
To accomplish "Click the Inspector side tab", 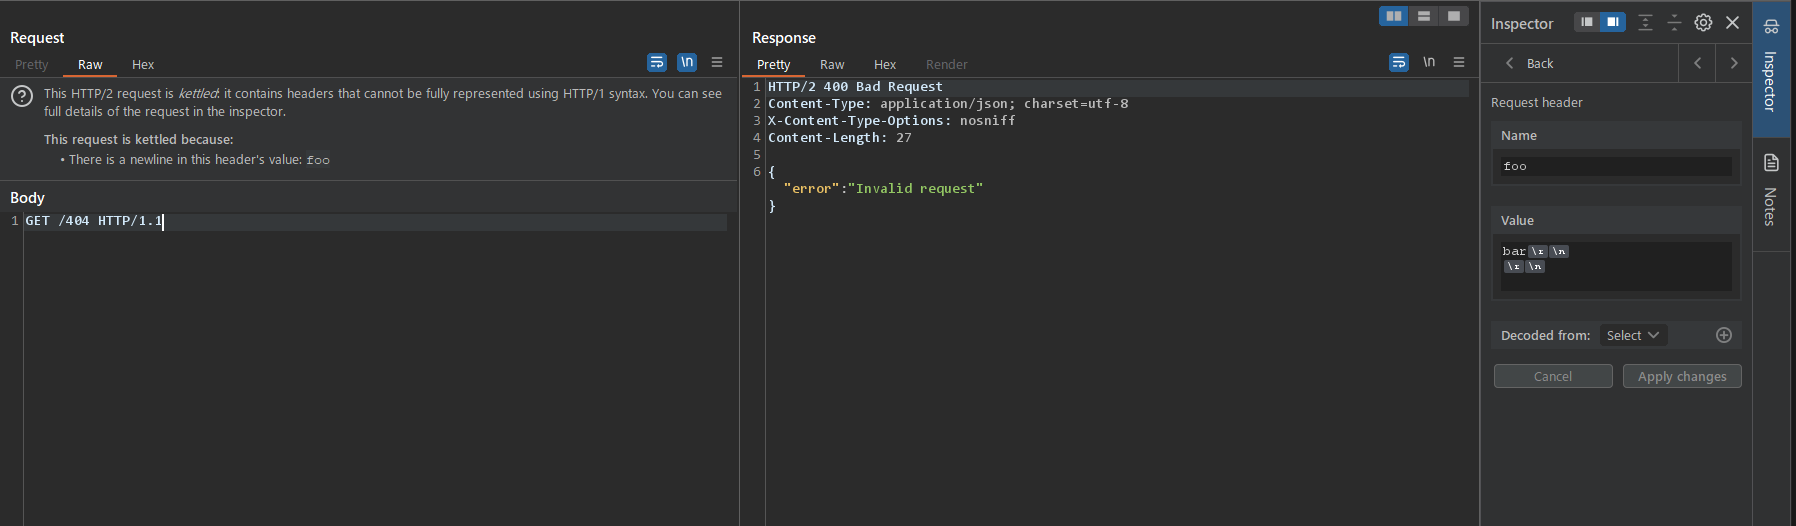I will (1771, 68).
